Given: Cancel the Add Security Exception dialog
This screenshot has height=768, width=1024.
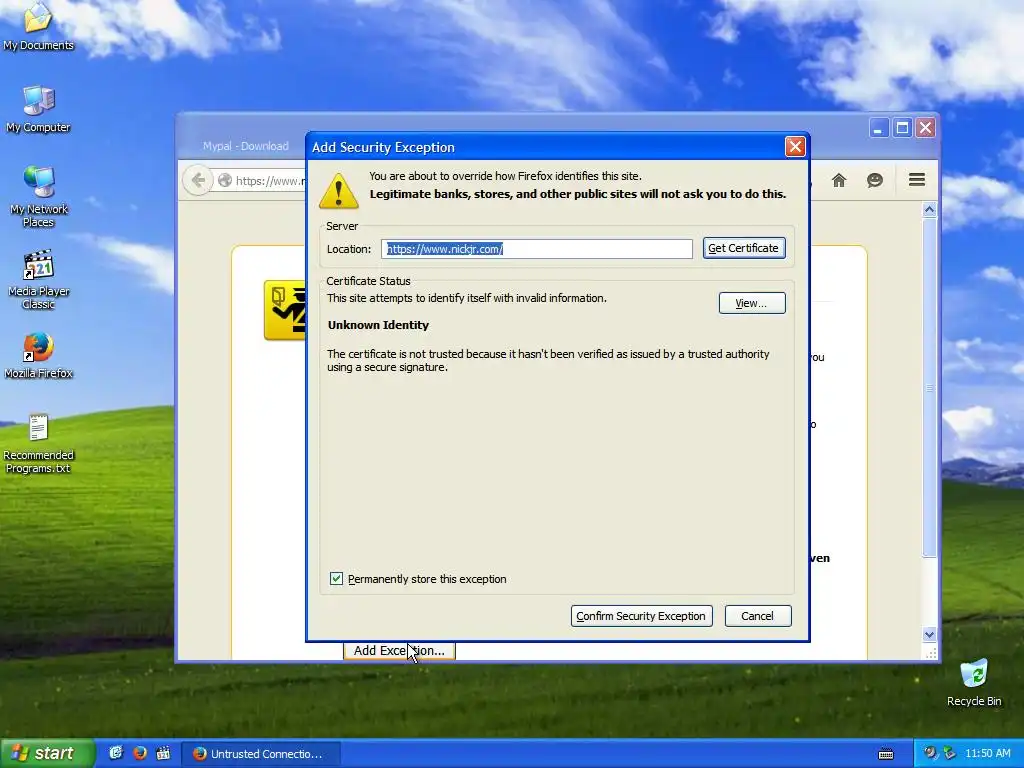Looking at the screenshot, I should pyautogui.click(x=758, y=616).
